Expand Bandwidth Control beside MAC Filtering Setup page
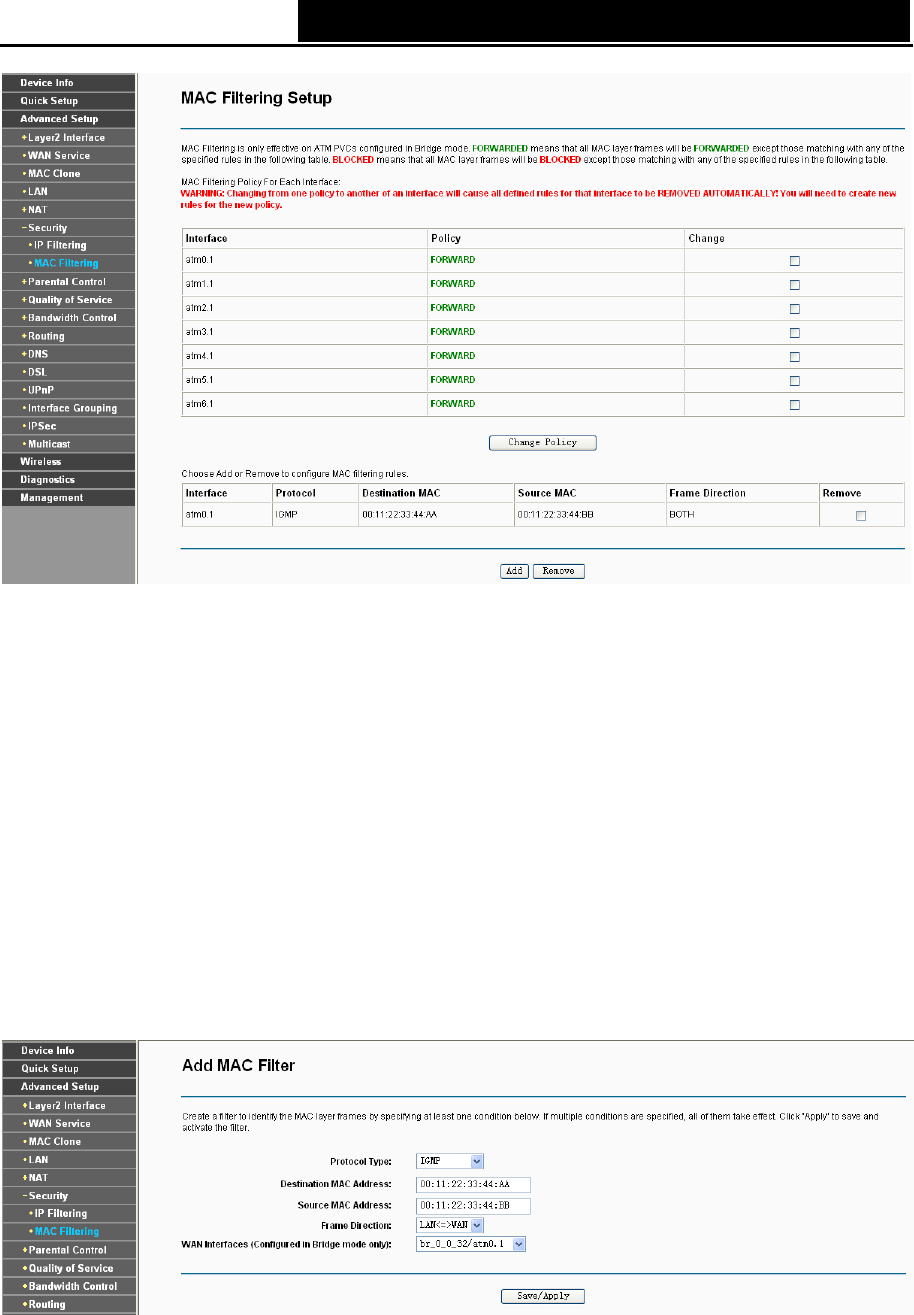Screen dimensions: 914x1315 pyautogui.click(x=68, y=318)
